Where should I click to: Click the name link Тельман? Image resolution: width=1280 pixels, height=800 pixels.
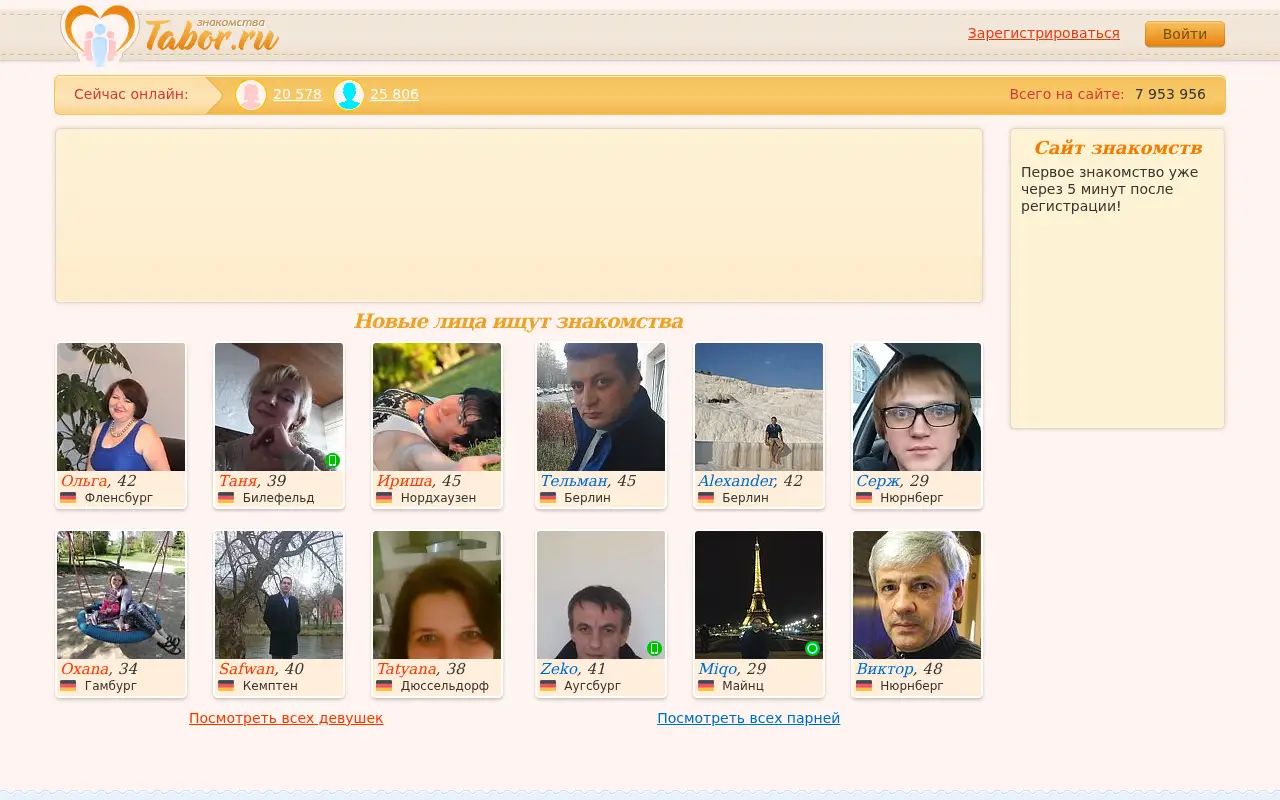point(574,481)
